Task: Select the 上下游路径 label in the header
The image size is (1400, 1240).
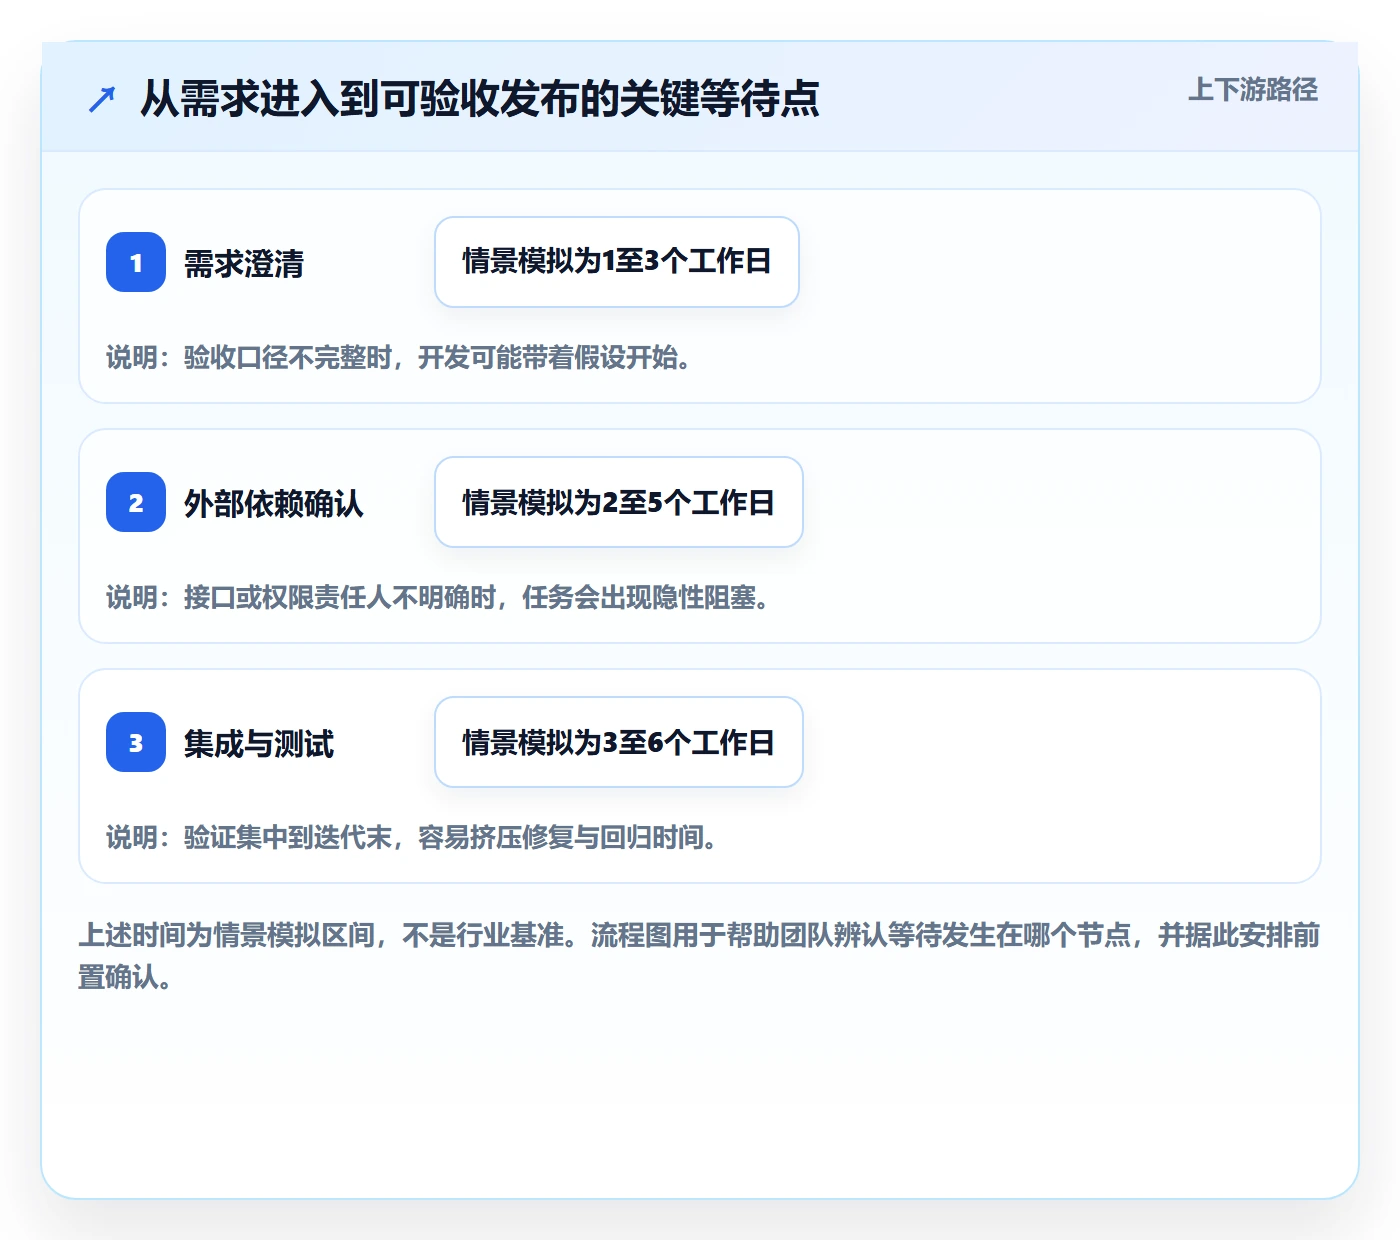Action: click(1253, 90)
